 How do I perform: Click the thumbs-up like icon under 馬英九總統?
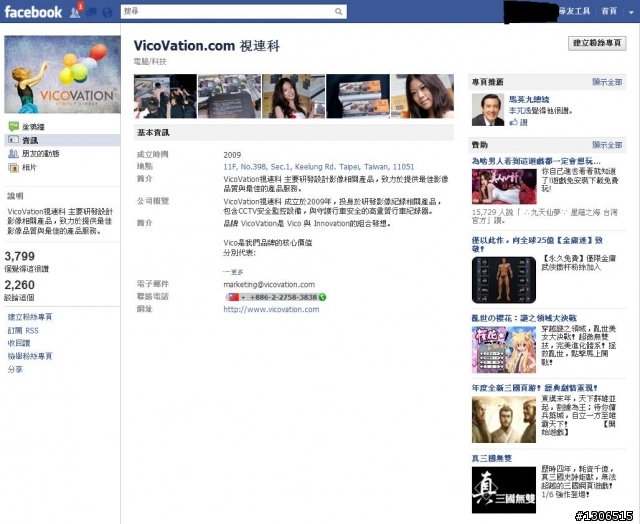click(x=513, y=122)
